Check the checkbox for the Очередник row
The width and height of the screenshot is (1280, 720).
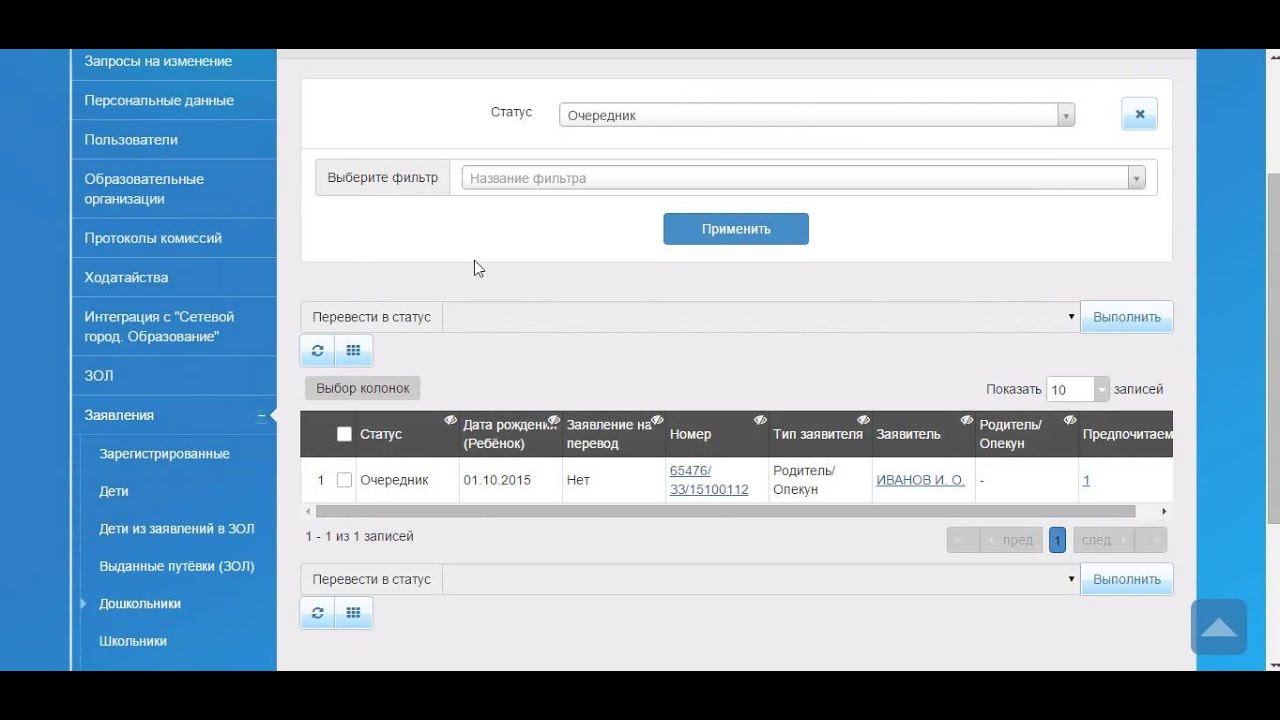(x=344, y=480)
